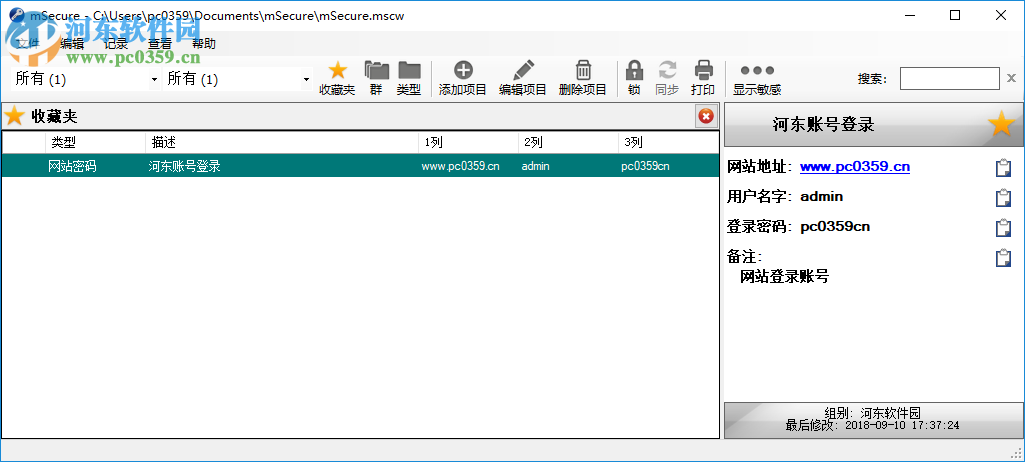Close the 收藏夹 panel with red x
This screenshot has width=1025, height=462.
[706, 116]
